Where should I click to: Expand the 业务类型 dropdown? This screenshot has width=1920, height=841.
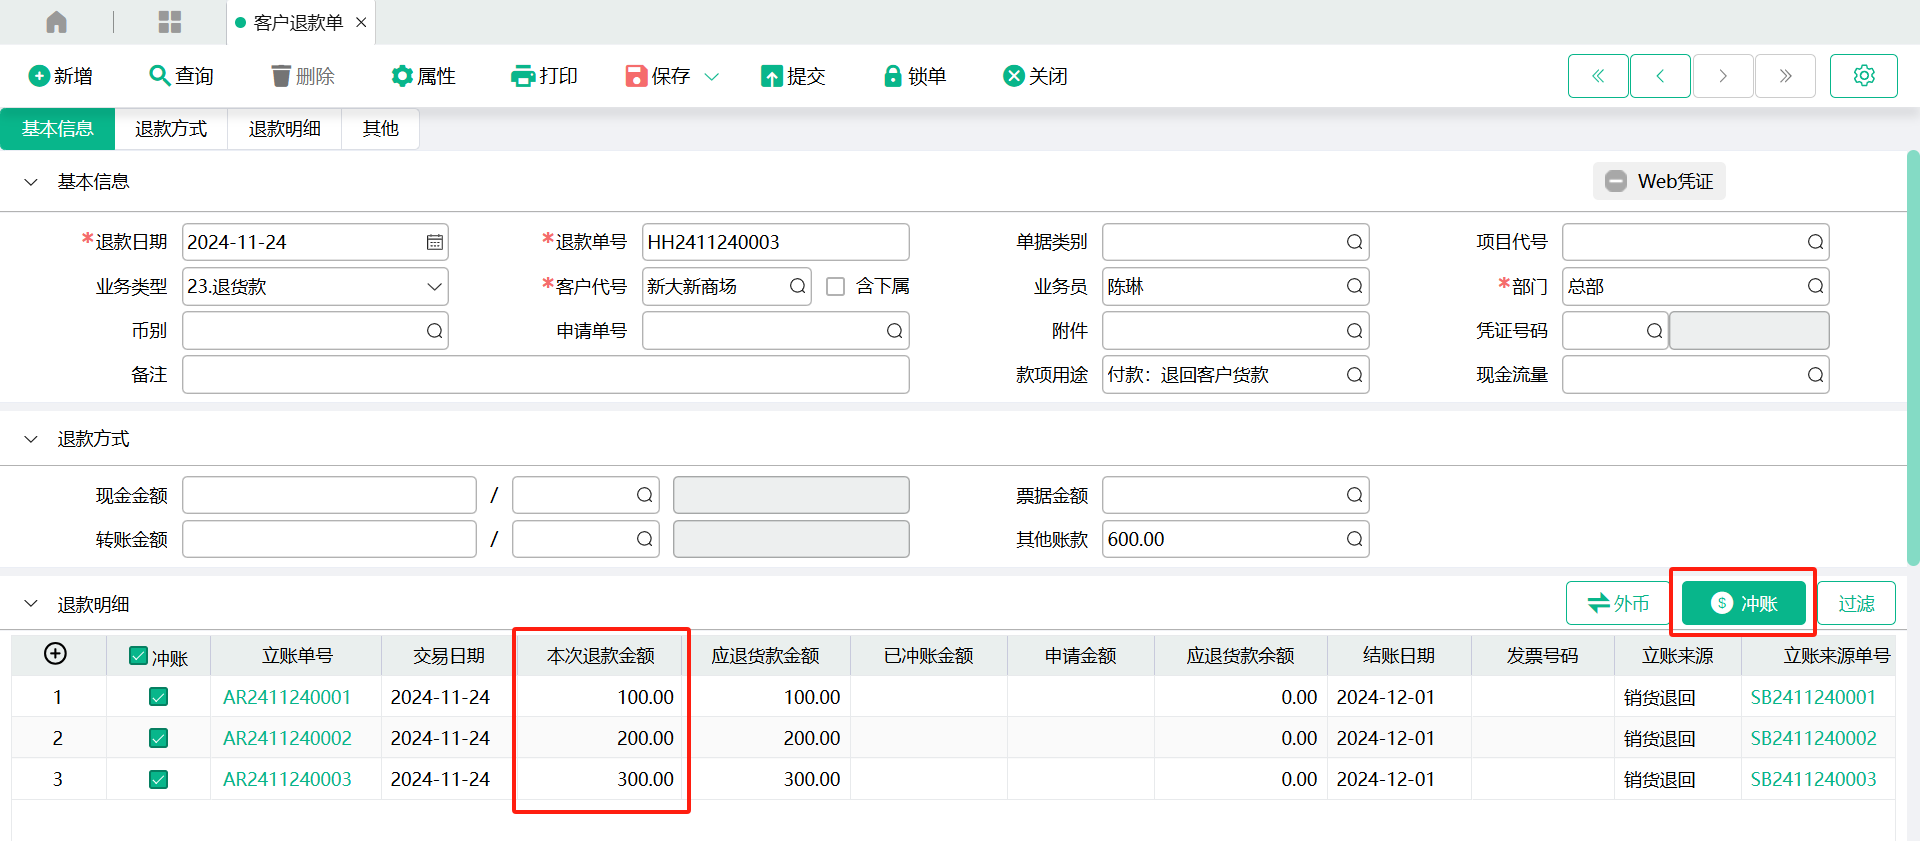click(434, 287)
